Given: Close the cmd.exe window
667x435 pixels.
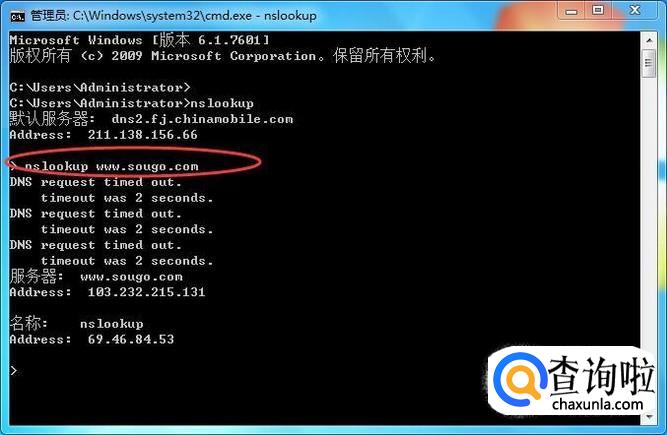Looking at the screenshot, I should tap(635, 11).
